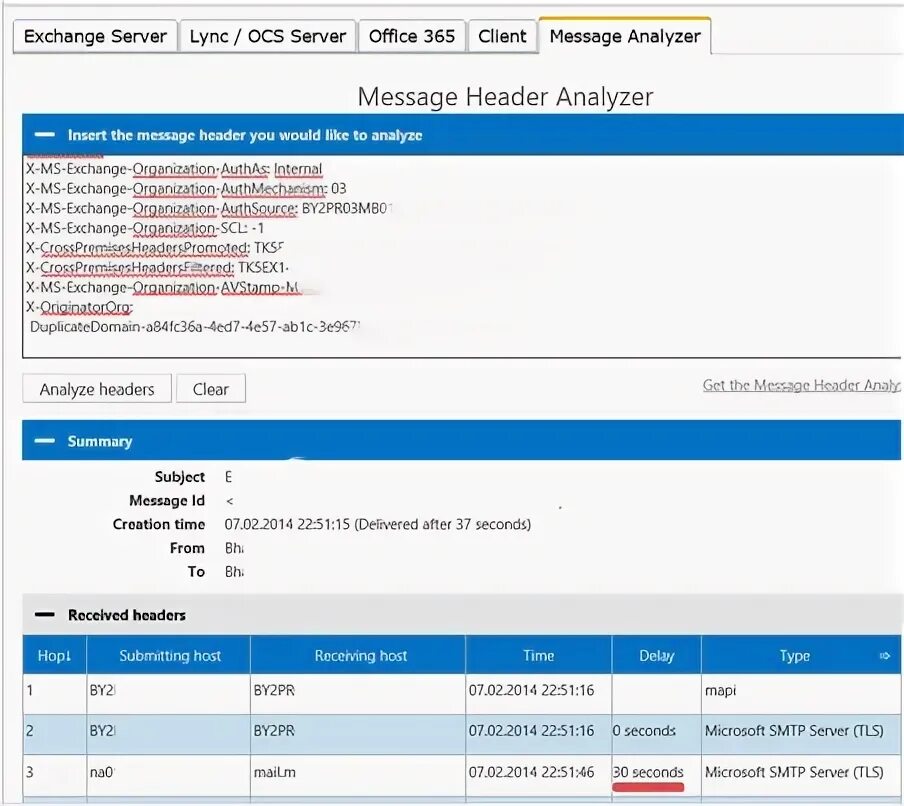Click the X-MS-Exchange-Organization-AuthAs: Internal line
904x806 pixels.
174,169
